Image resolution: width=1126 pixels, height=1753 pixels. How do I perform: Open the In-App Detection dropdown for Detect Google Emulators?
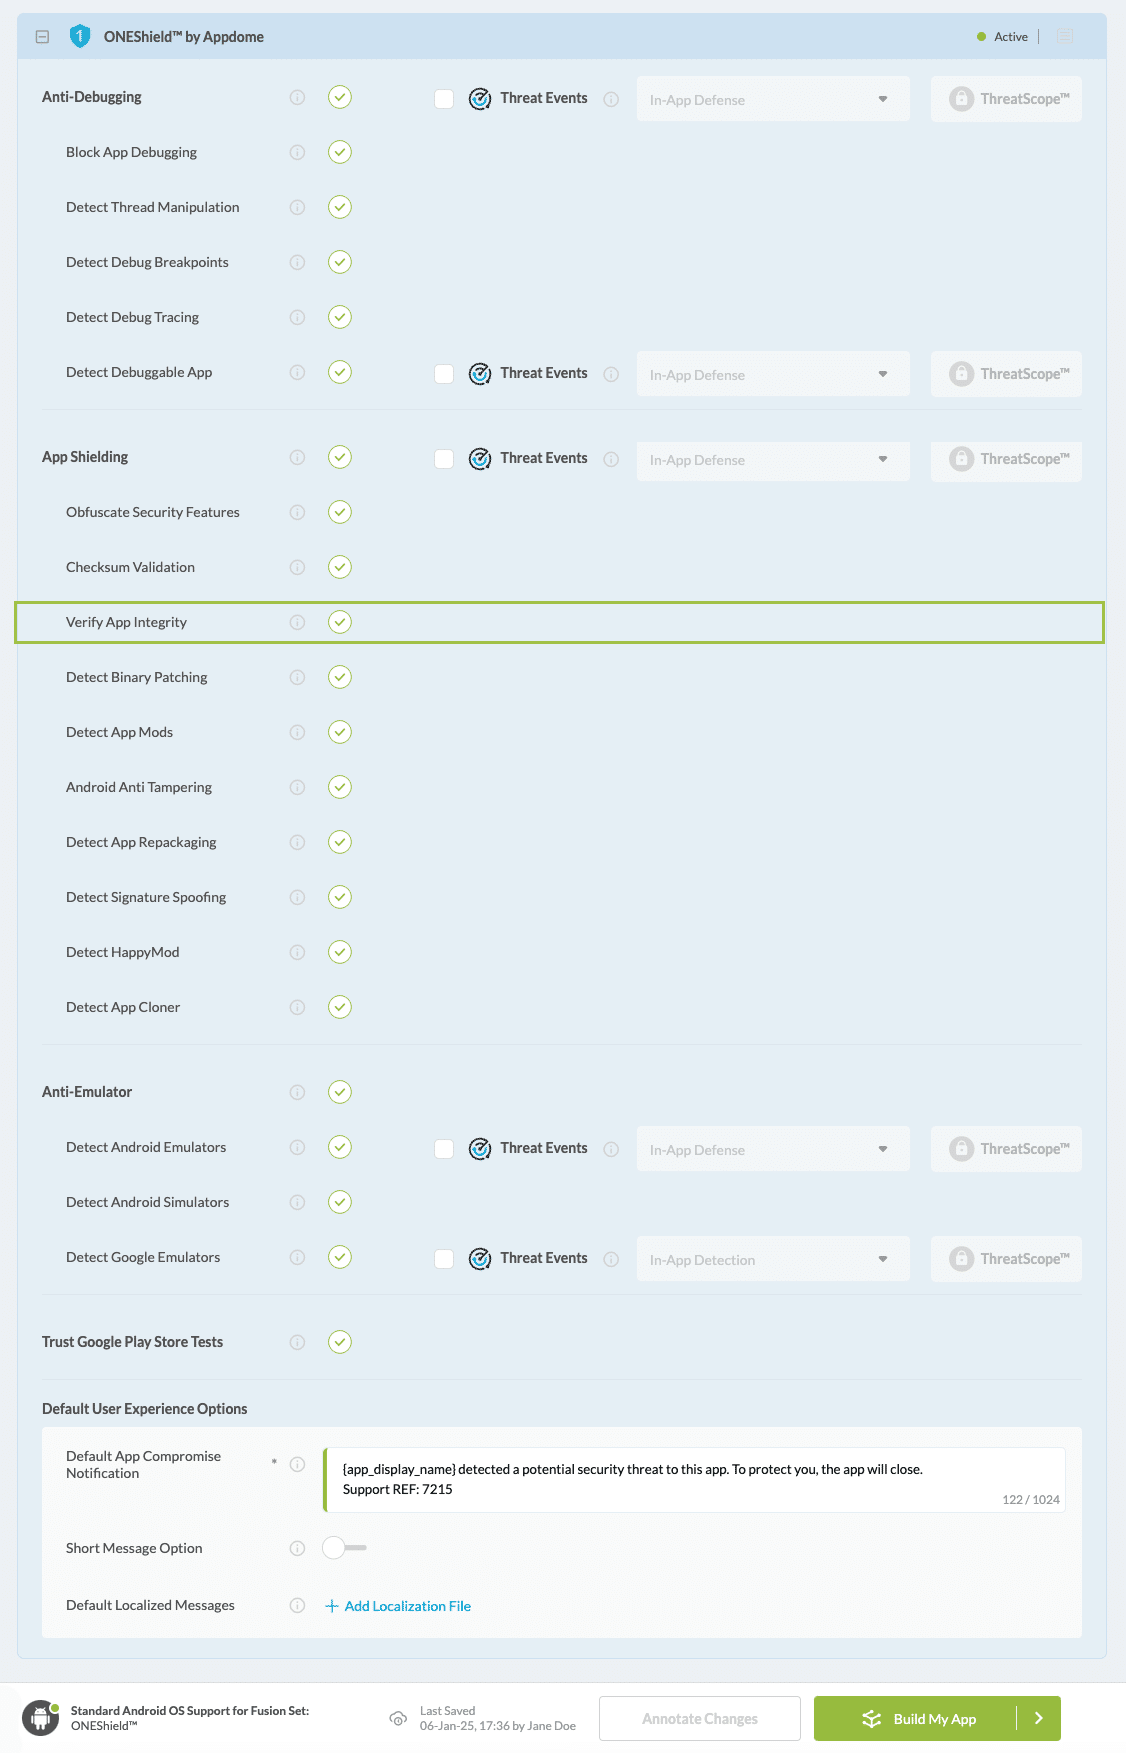pos(772,1258)
